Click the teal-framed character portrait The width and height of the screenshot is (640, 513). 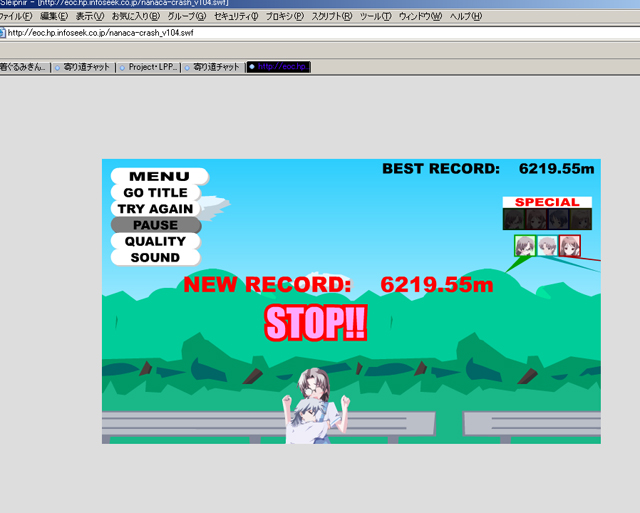(547, 246)
